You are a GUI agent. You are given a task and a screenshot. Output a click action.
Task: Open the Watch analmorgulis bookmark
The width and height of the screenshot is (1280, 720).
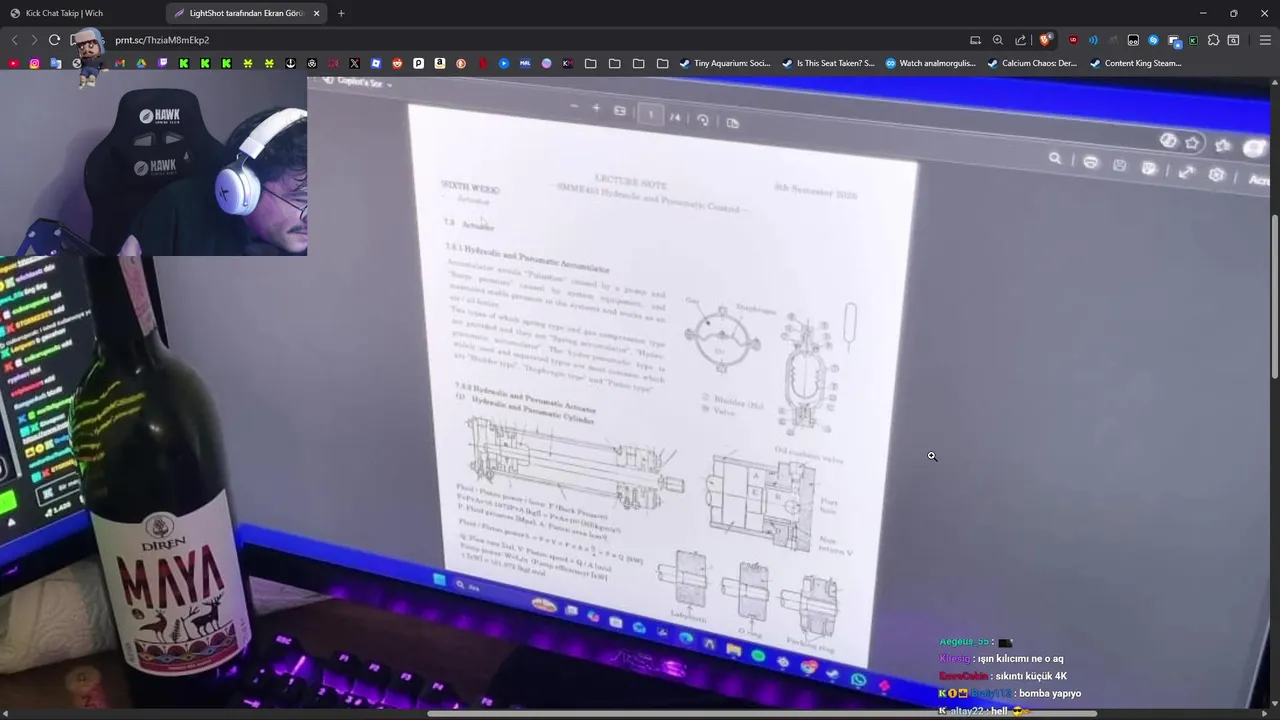(930, 63)
